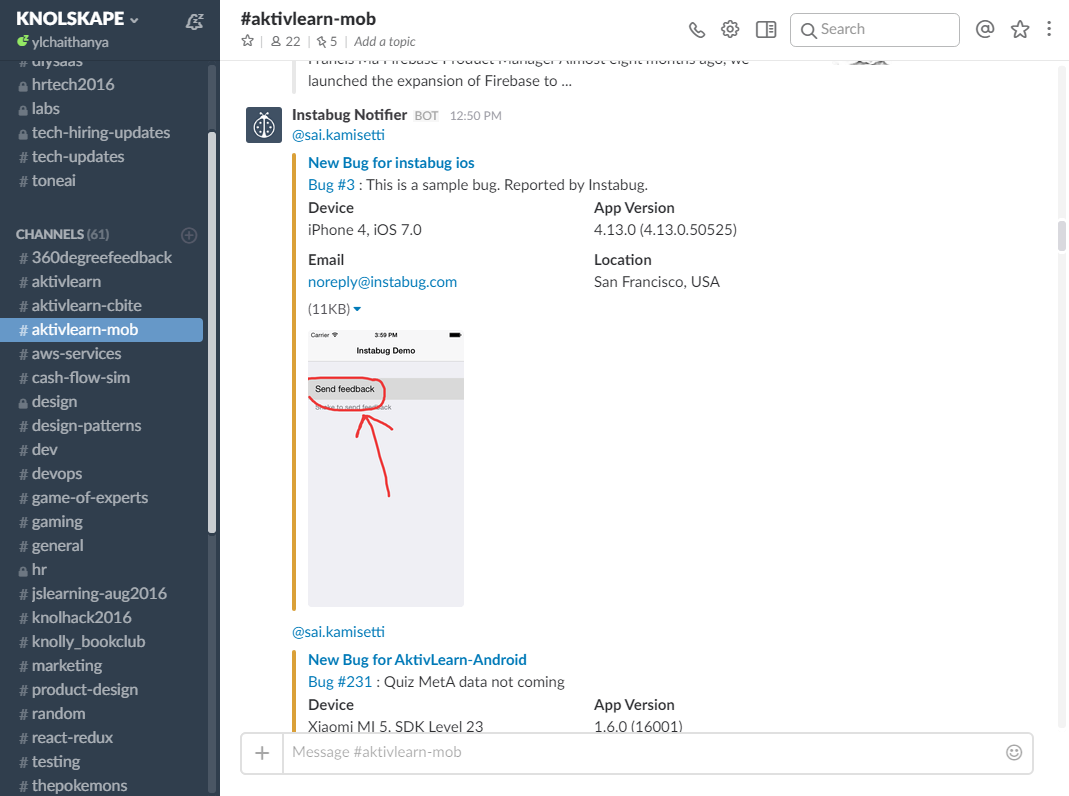1069x796 pixels.
Task: Open New Bug for AktivLearn-Android link
Action: pos(417,660)
